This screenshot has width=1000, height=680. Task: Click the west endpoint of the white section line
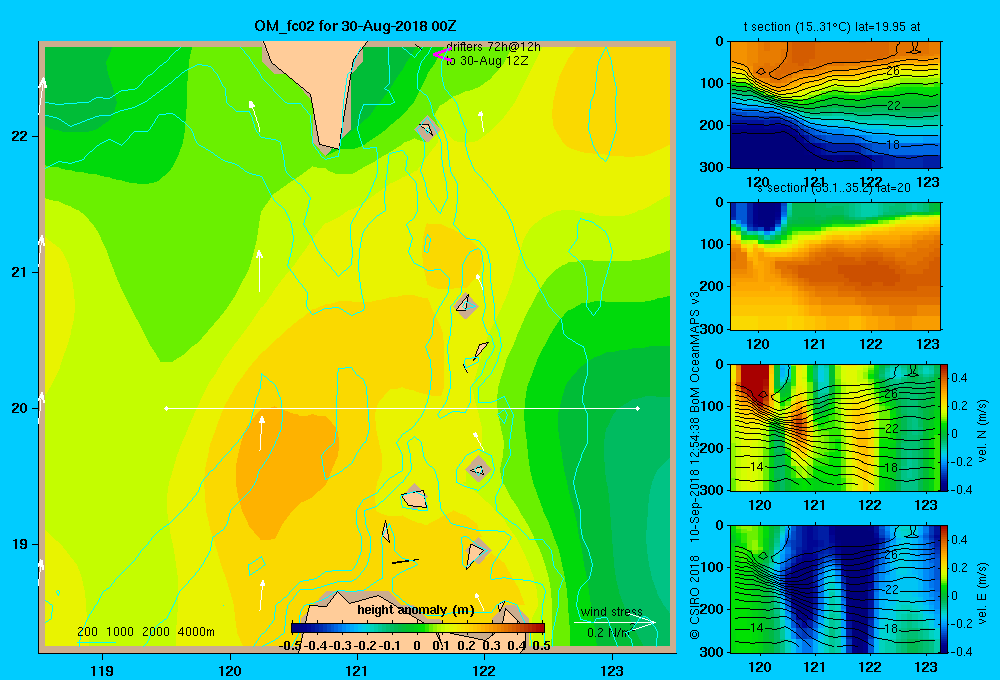pos(166,408)
